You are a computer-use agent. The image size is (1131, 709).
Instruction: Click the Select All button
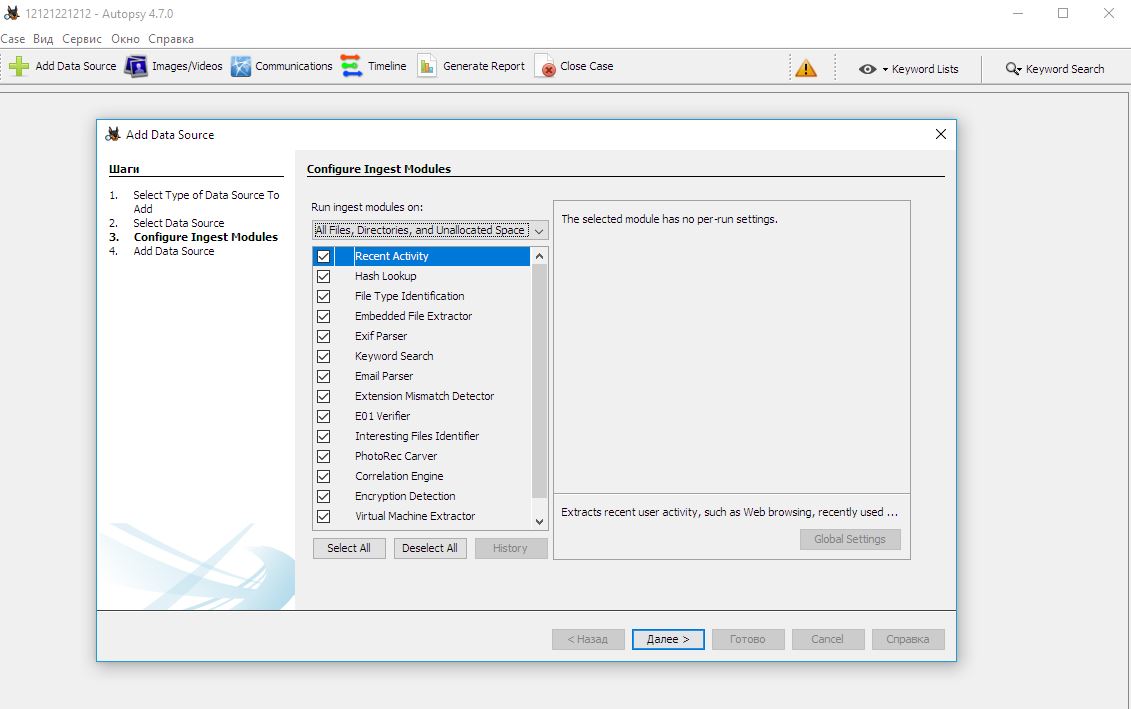pyautogui.click(x=349, y=548)
